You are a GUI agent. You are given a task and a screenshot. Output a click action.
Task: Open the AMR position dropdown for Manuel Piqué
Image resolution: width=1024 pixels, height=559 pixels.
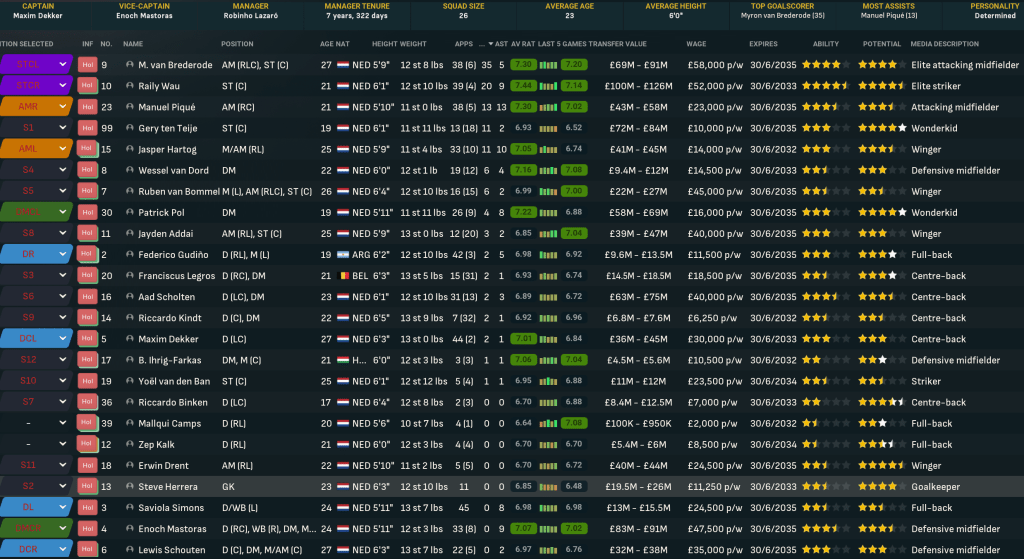63,107
